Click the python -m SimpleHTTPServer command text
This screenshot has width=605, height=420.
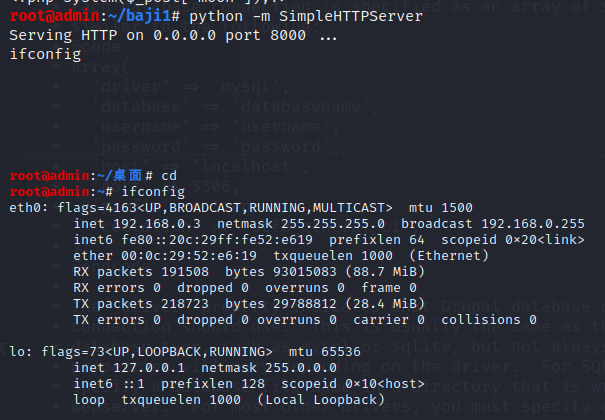[x=306, y=16]
